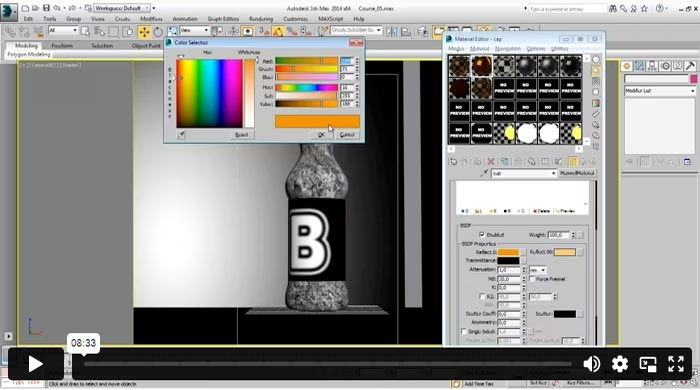Open the Utilities hammer panel tab

(690, 66)
